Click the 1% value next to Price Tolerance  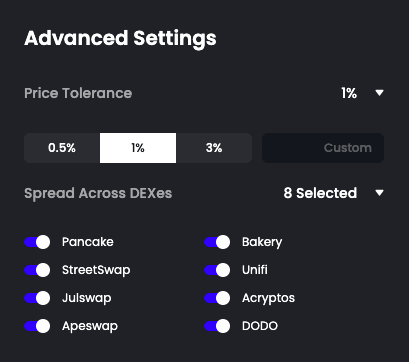[349, 93]
